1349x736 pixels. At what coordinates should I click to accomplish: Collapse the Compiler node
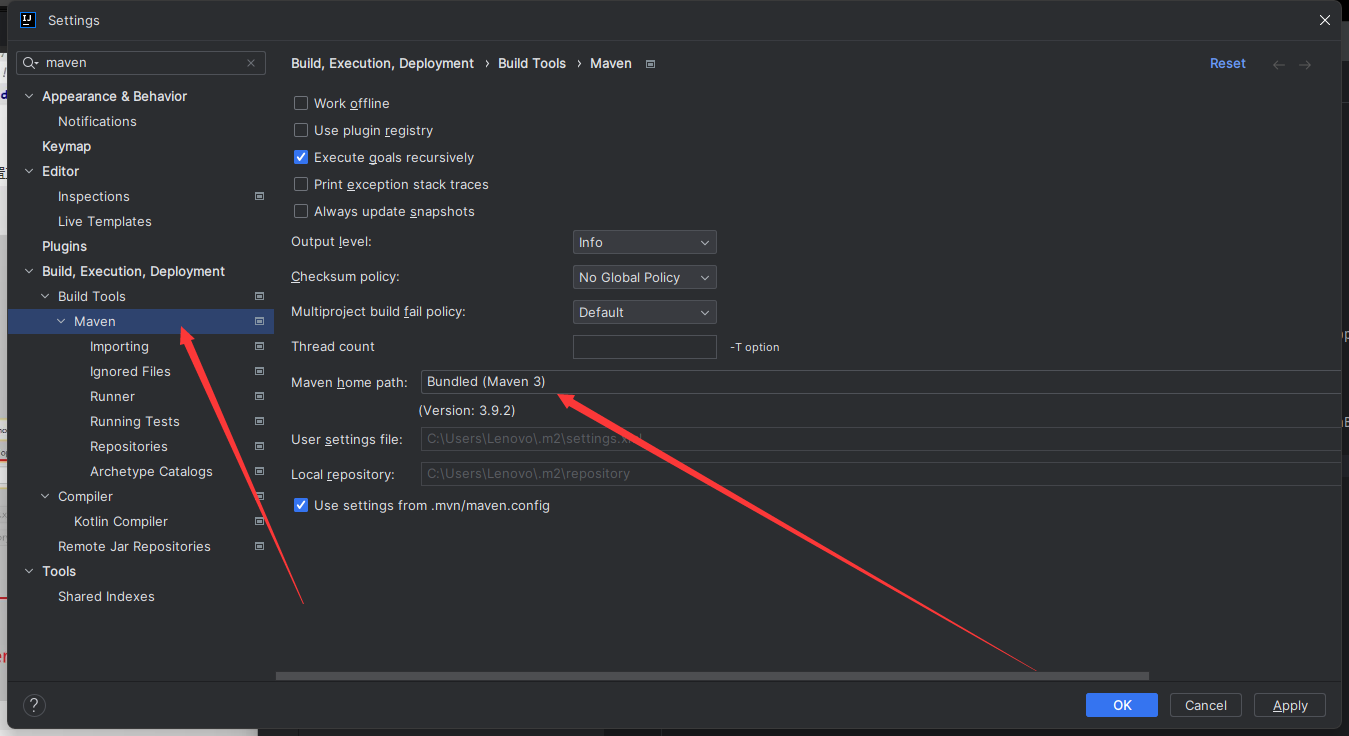[45, 496]
